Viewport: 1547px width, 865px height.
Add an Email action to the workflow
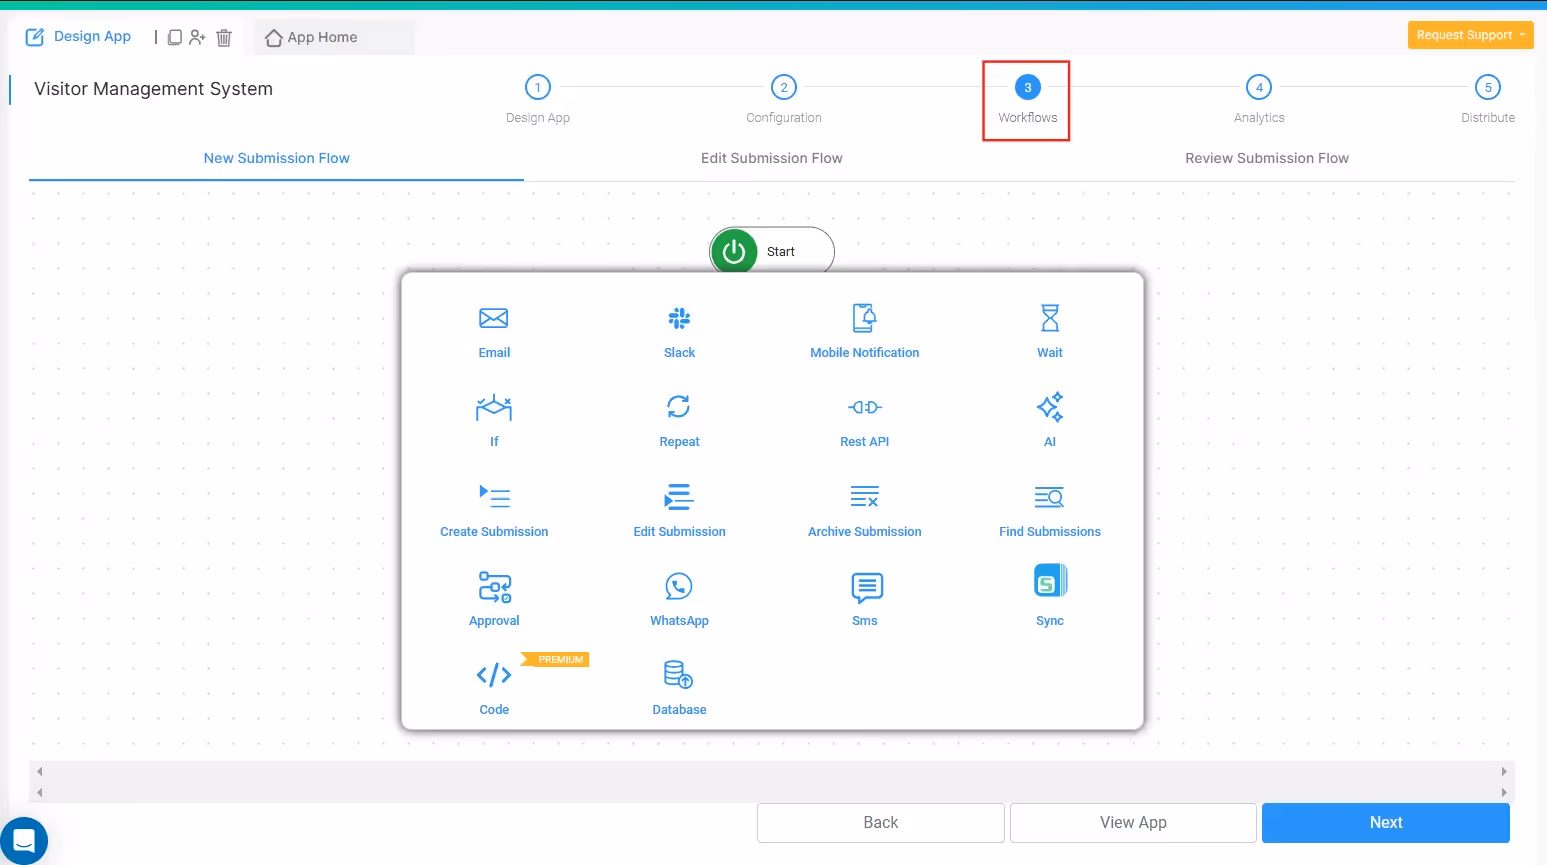[x=494, y=331]
